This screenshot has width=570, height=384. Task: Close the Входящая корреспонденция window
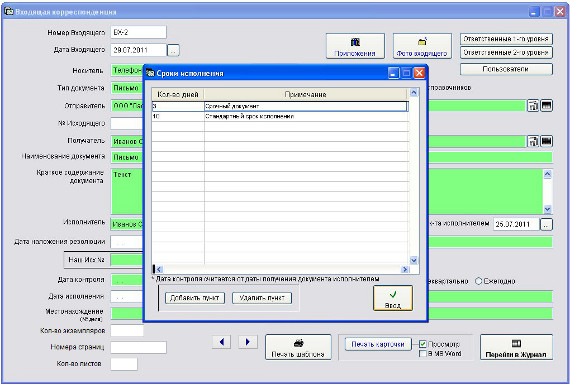[x=560, y=12]
